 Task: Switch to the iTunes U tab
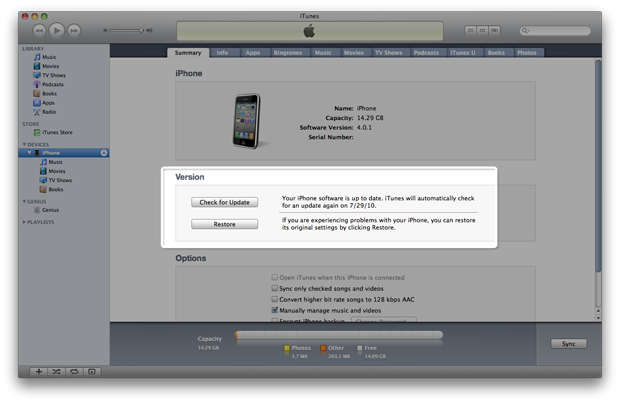pyautogui.click(x=463, y=53)
